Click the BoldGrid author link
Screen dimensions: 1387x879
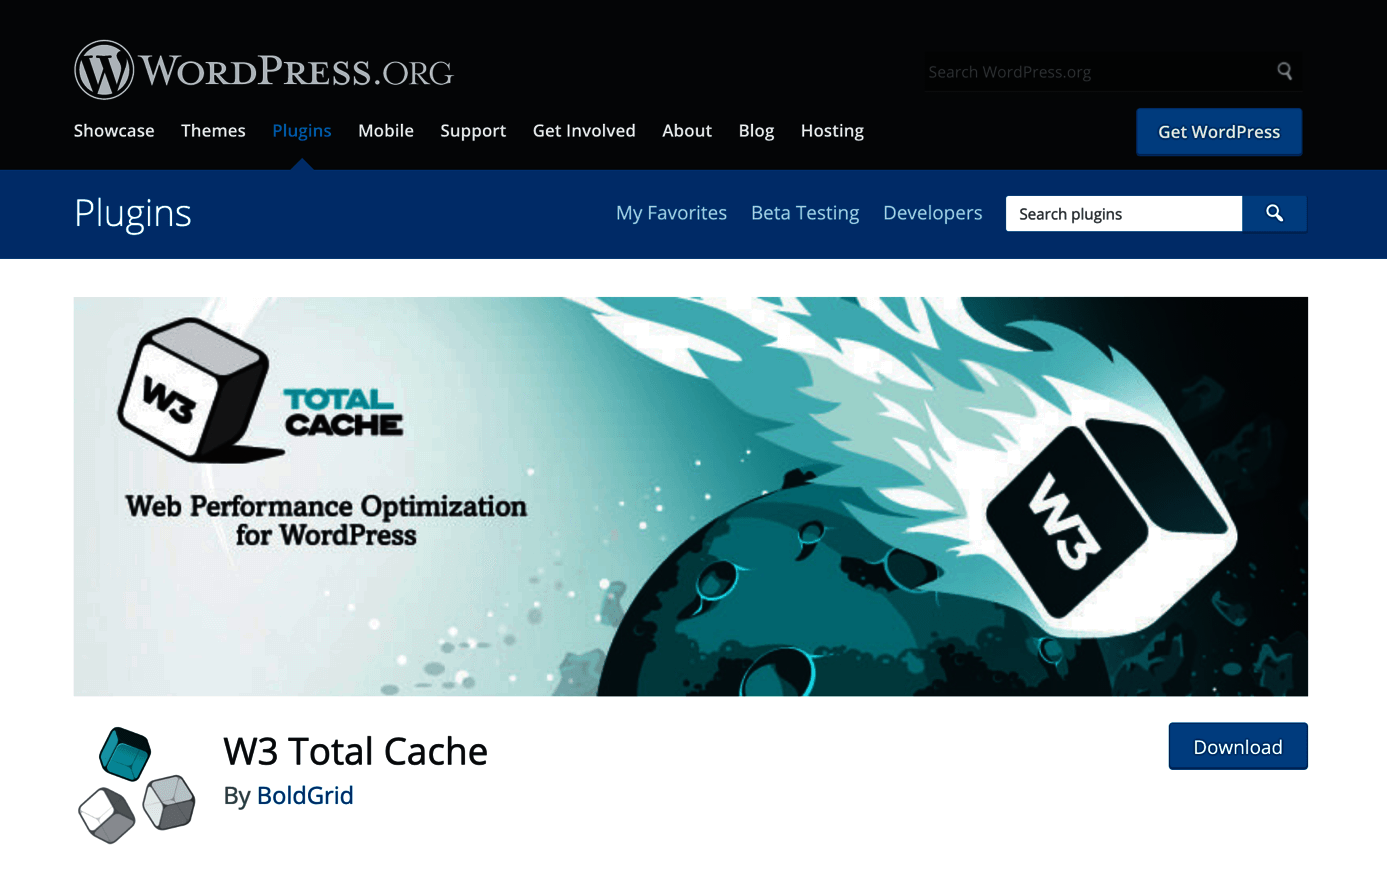(x=305, y=795)
